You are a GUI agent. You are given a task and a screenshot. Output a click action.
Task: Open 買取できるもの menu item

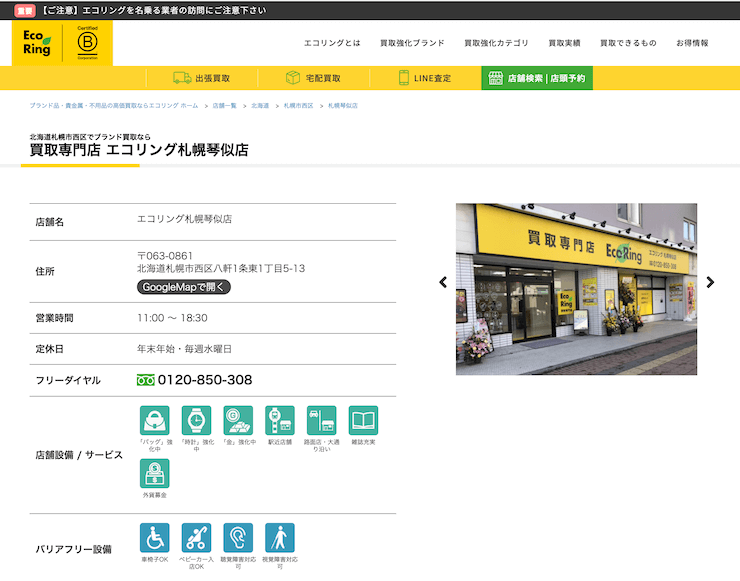coord(628,43)
